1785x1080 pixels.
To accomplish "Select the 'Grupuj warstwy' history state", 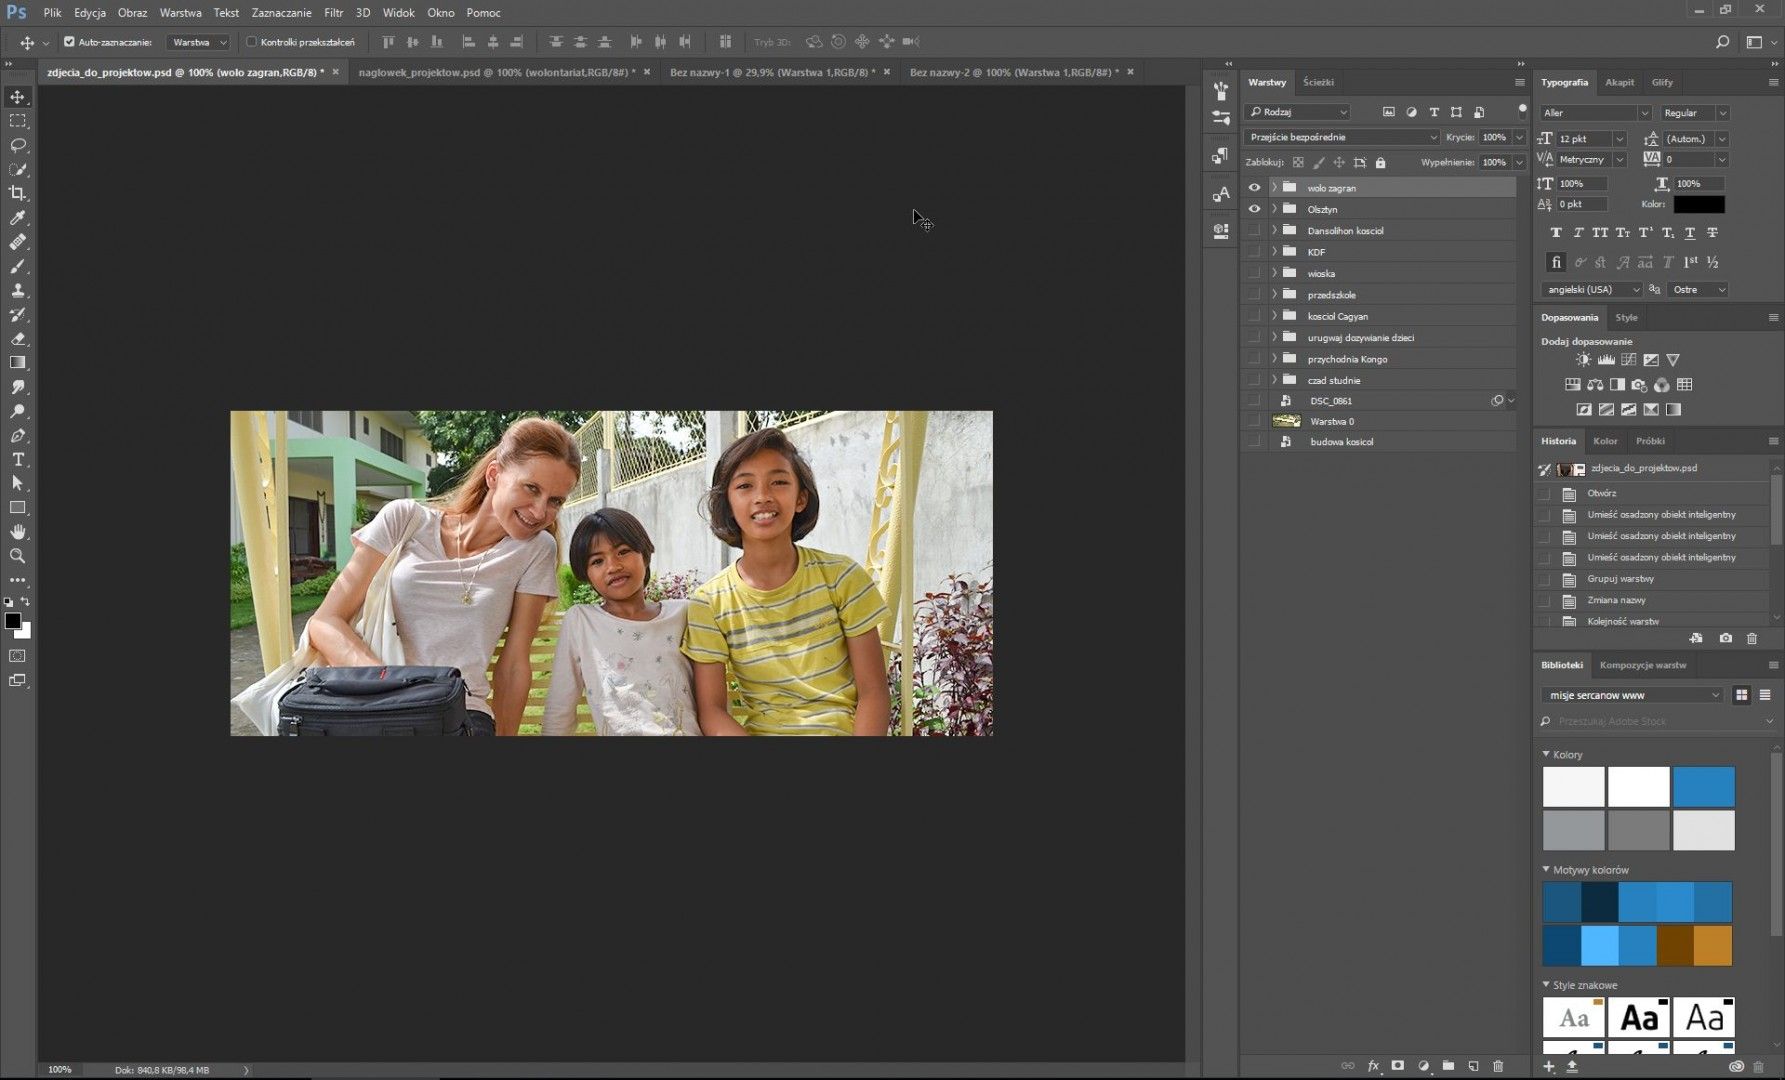I will pos(1620,579).
